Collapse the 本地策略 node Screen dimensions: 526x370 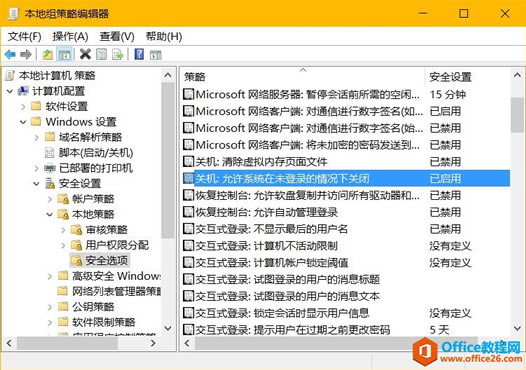click(x=50, y=214)
